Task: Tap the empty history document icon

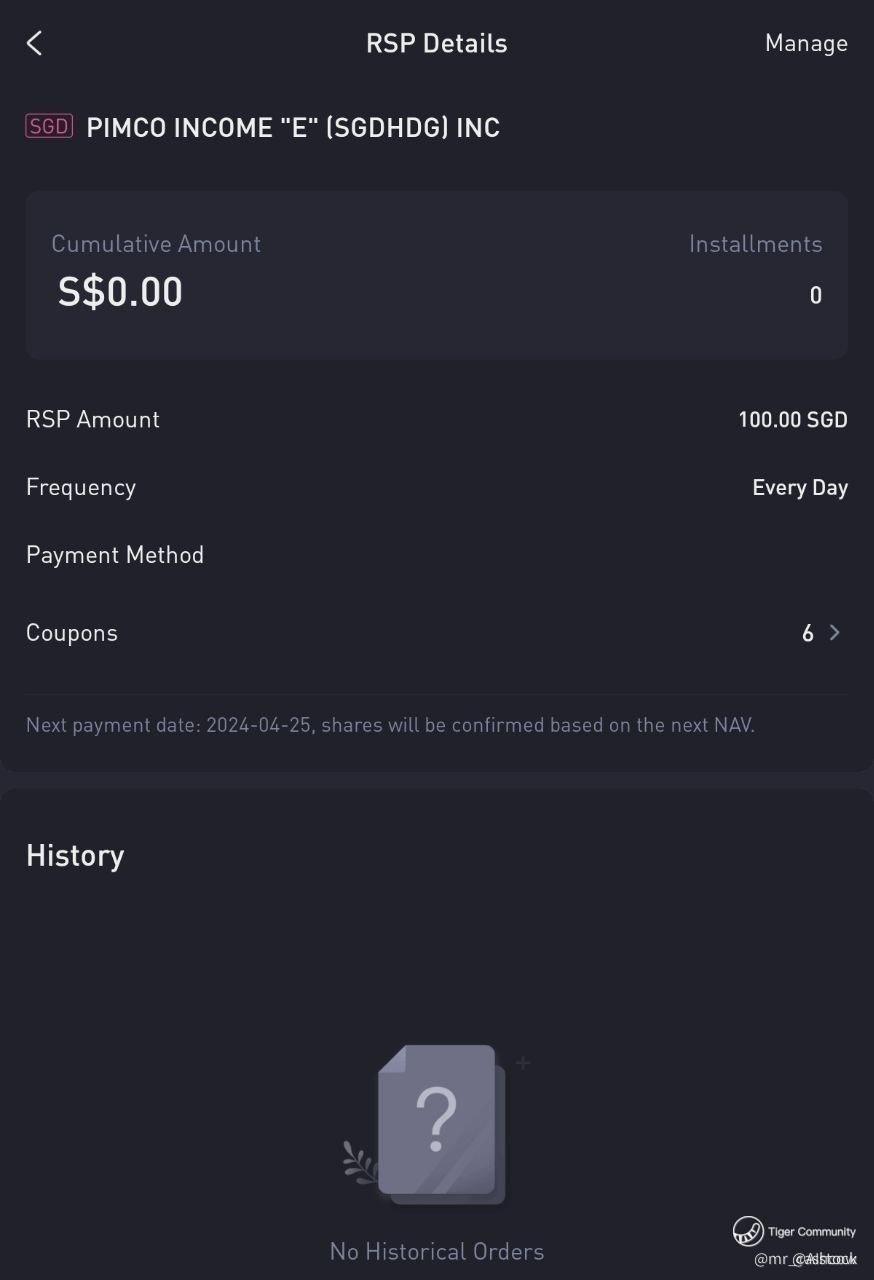Action: click(437, 1125)
